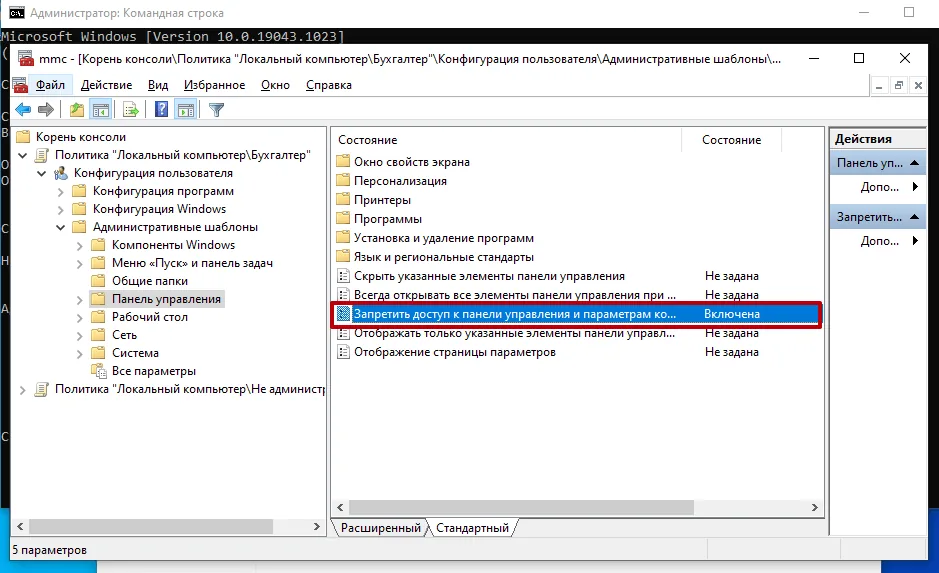Expand the Конфигурация Windows node
Viewport: 939px width, 573px height.
pos(60,210)
